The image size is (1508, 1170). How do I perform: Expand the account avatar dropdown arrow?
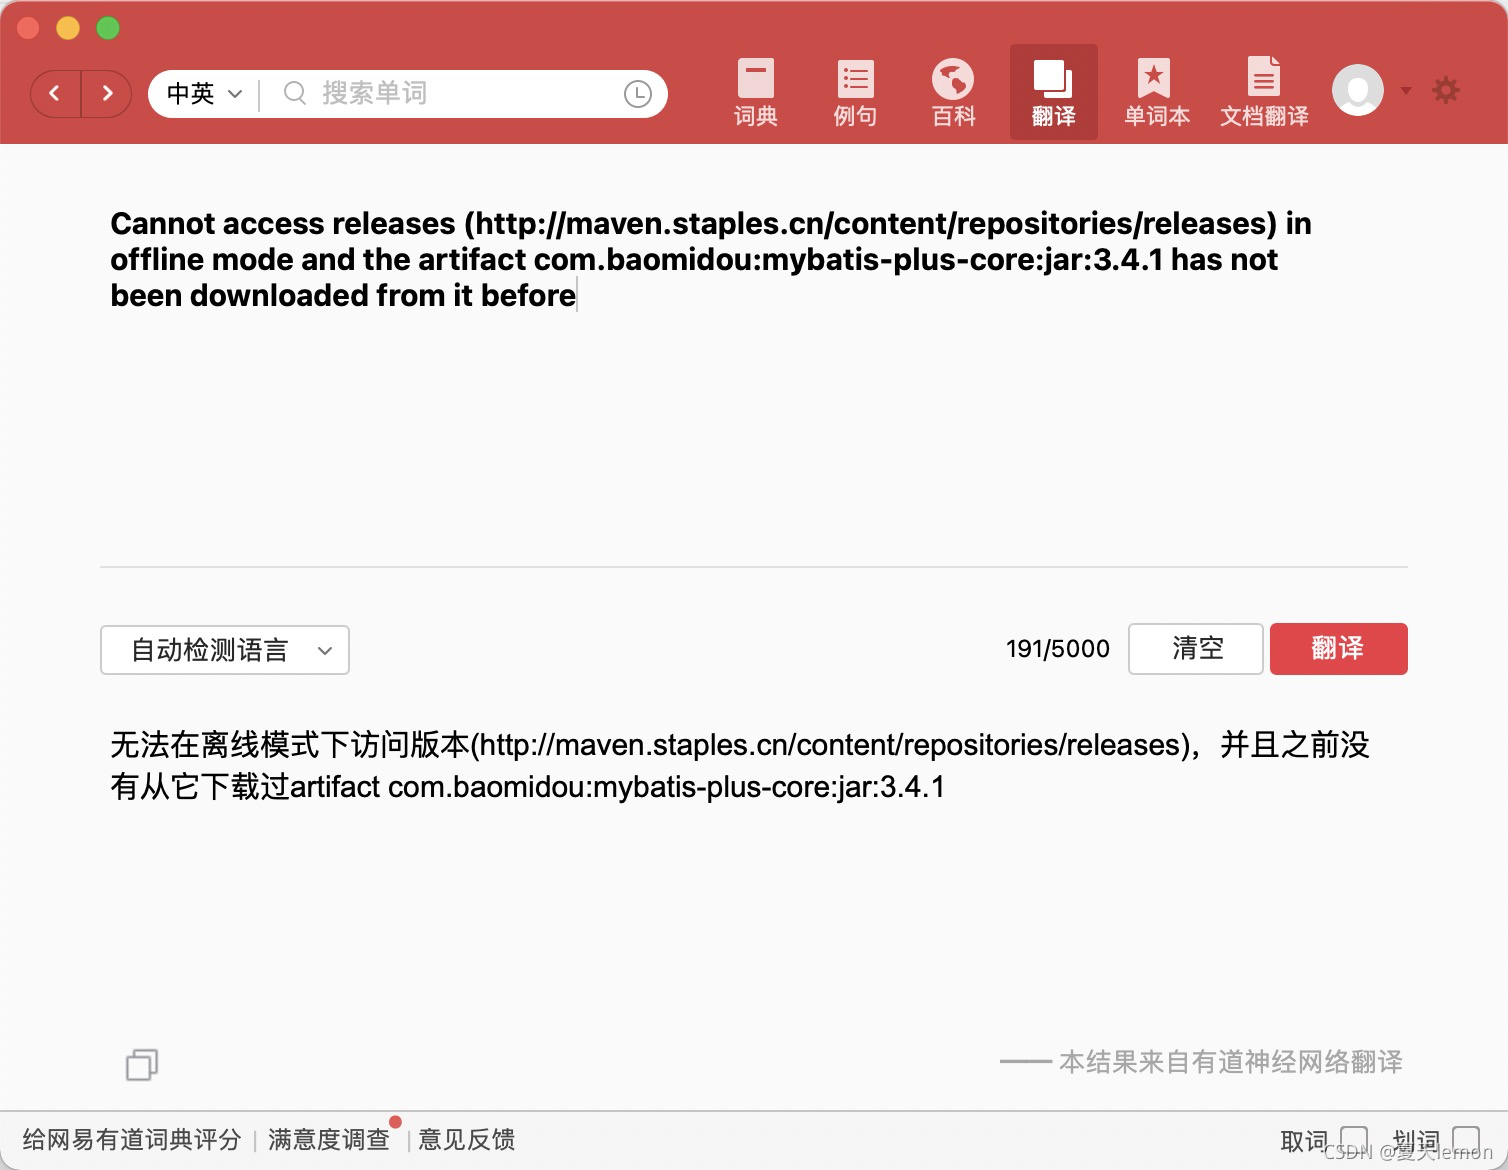pos(1405,90)
